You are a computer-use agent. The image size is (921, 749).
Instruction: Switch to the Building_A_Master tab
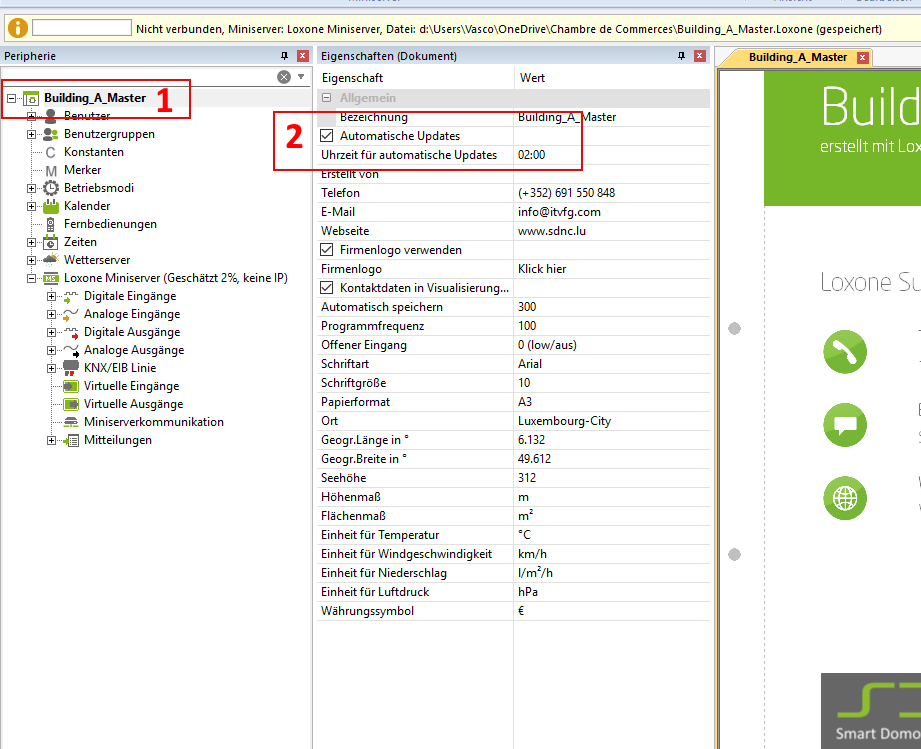tap(797, 57)
